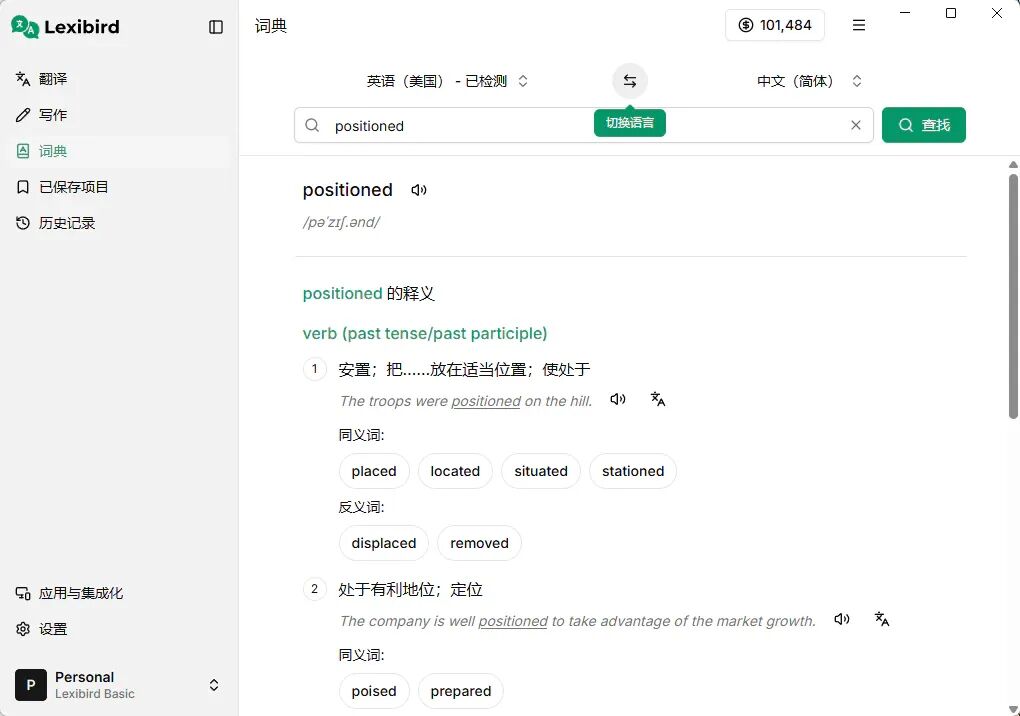Click the positioned search input field
This screenshot has height=716, width=1020.
click(584, 125)
